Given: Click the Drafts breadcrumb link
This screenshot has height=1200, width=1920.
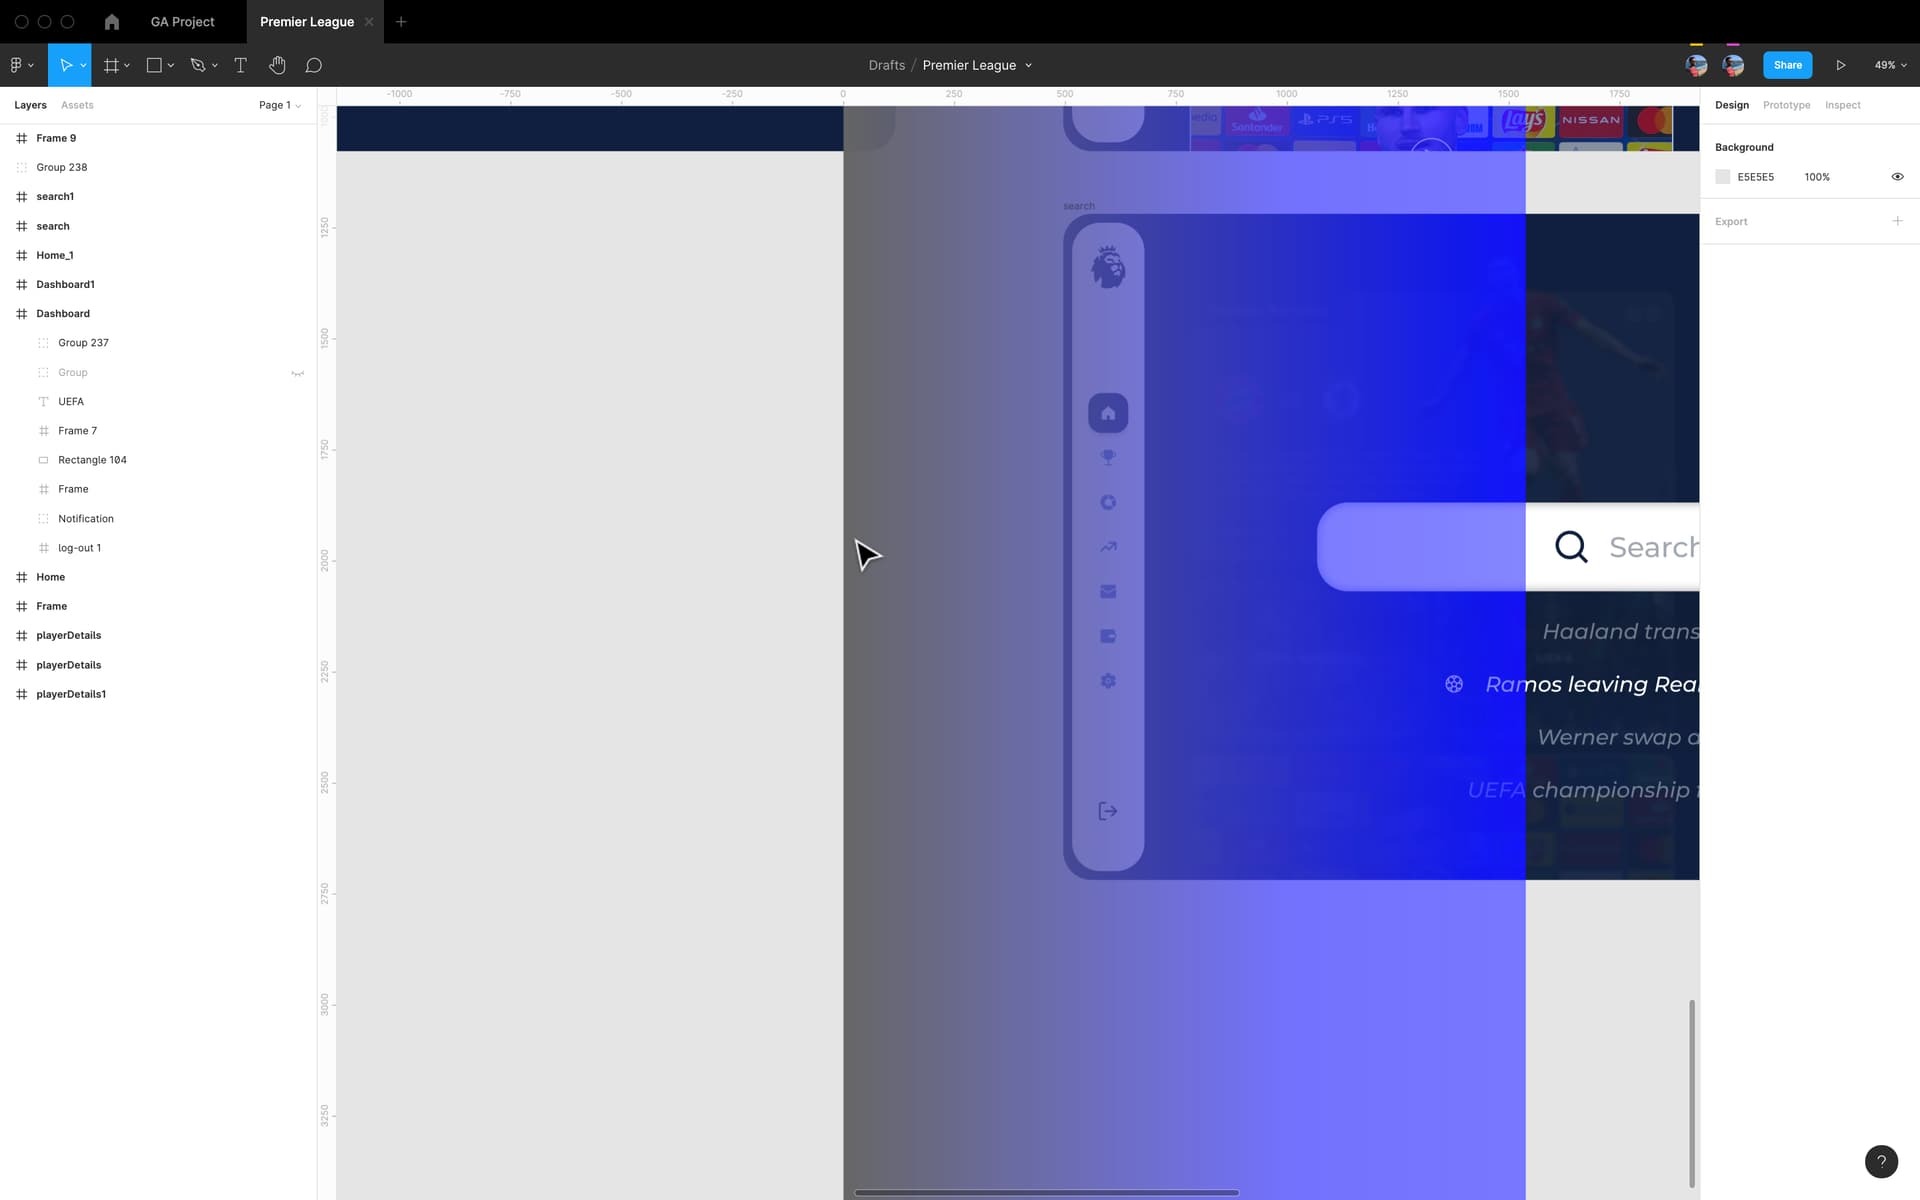Looking at the screenshot, I should [886, 65].
